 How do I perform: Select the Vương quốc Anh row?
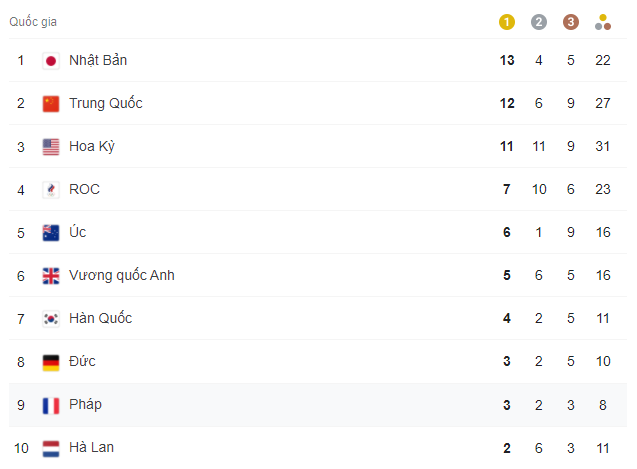[x=318, y=275]
